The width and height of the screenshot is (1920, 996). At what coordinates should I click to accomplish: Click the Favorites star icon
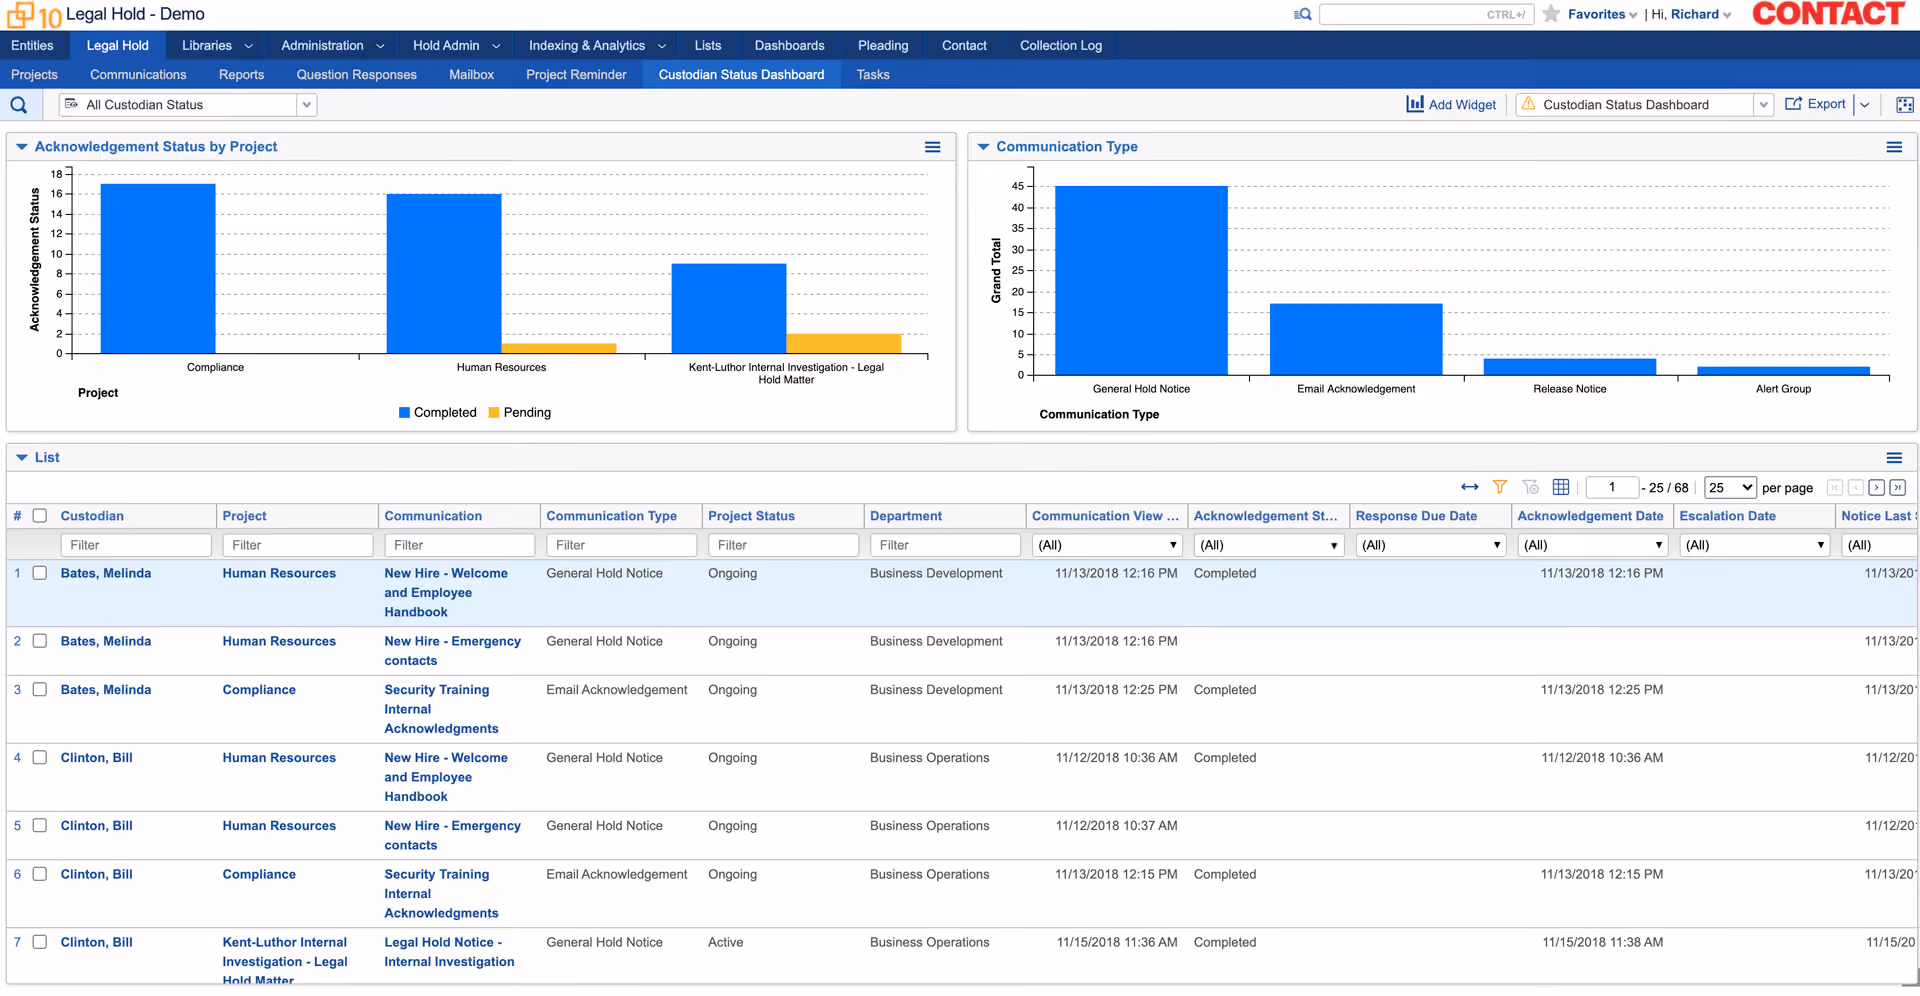click(1551, 14)
